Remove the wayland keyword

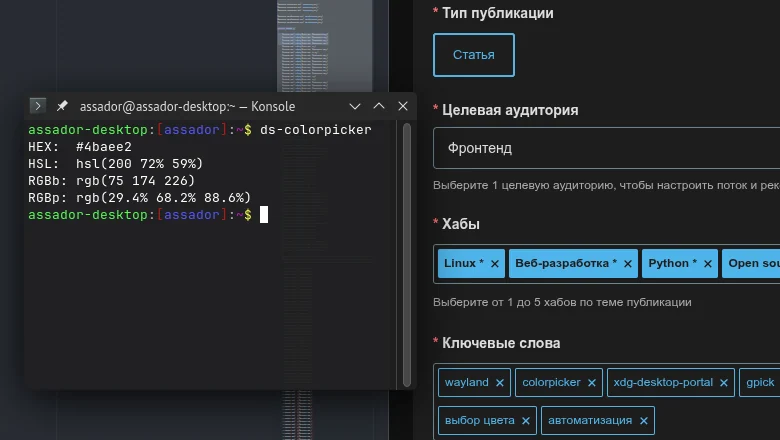coord(500,383)
